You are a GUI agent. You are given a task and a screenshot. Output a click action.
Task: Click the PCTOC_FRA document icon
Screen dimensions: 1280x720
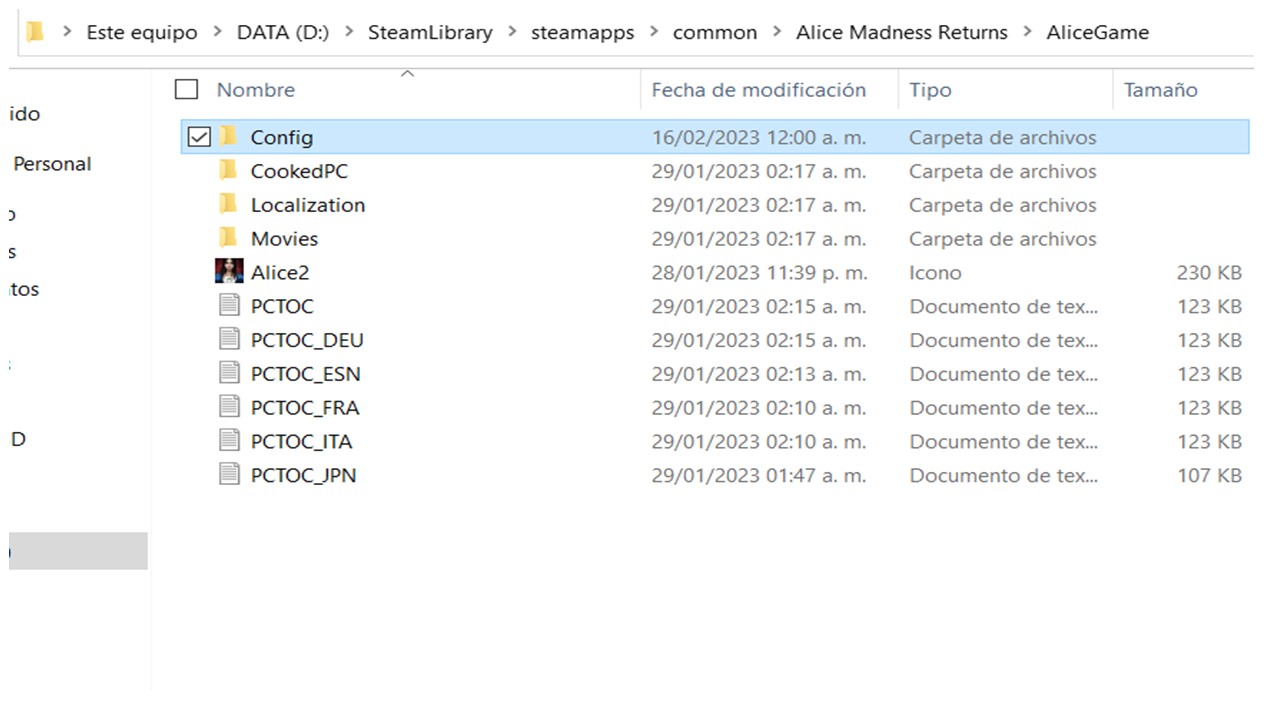(x=230, y=408)
